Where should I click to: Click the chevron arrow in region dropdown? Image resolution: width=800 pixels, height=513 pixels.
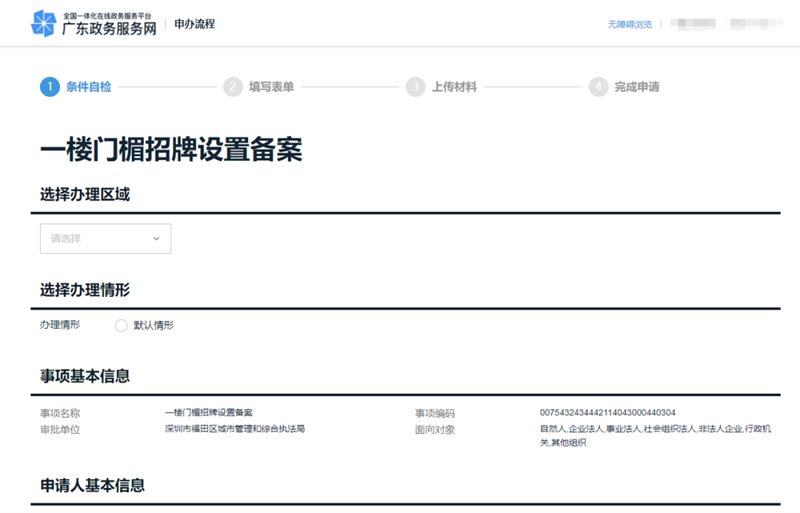pyautogui.click(x=156, y=239)
